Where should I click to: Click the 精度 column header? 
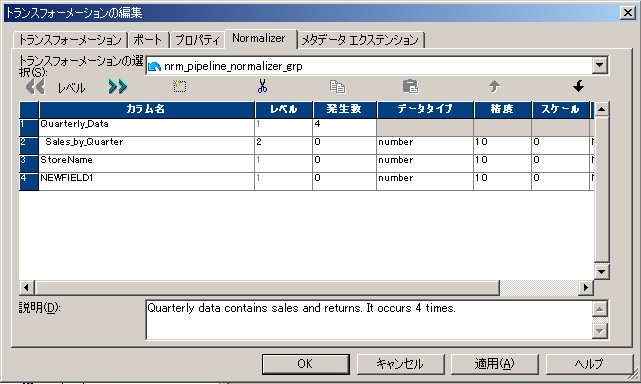(x=502, y=109)
